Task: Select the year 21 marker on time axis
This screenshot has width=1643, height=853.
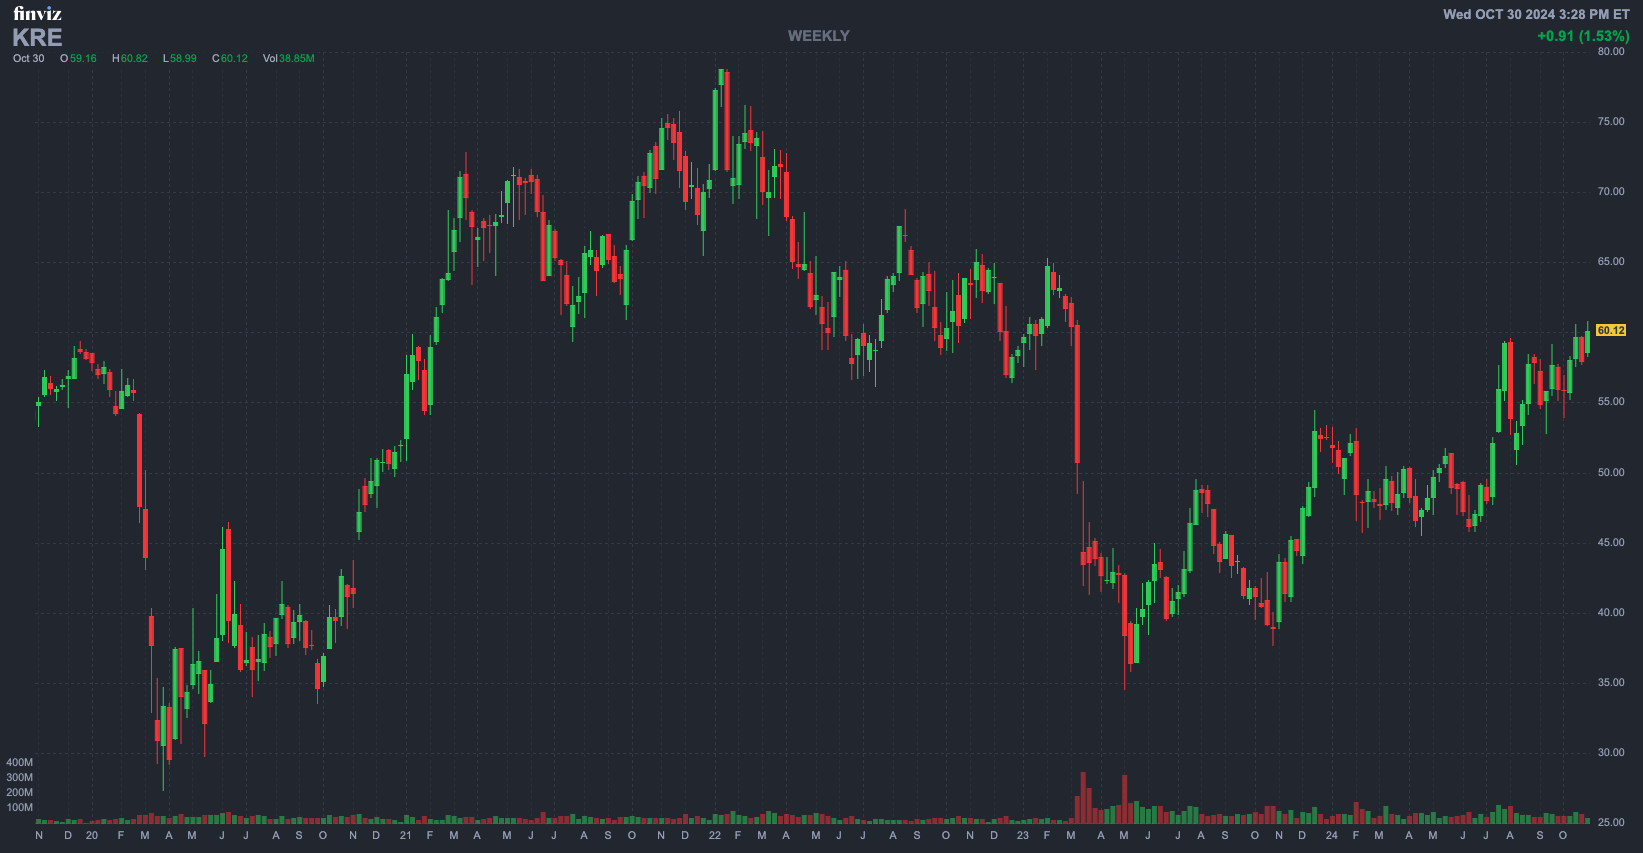Action: [x=405, y=835]
